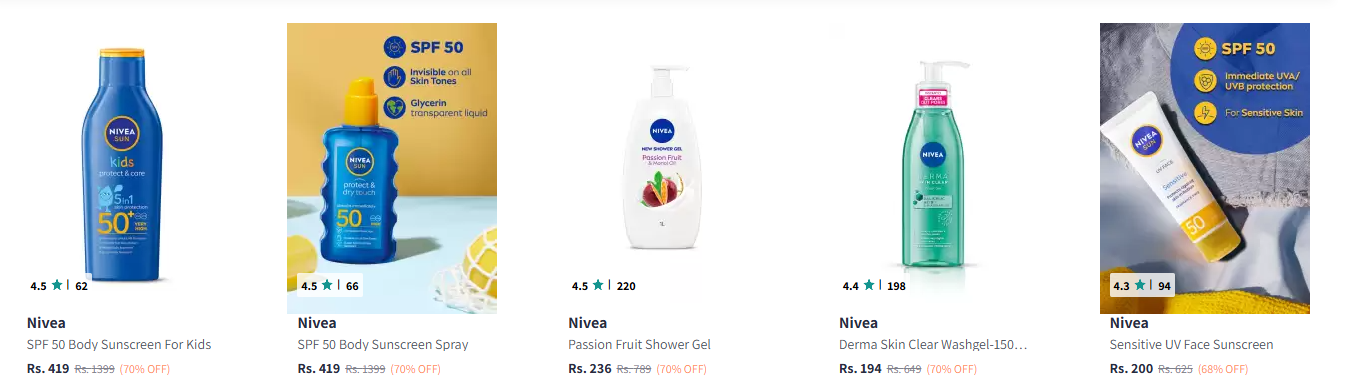This screenshot has width=1346, height=383.
Task: Click the For Sensitive Skin feature icon
Action: click(1208, 112)
